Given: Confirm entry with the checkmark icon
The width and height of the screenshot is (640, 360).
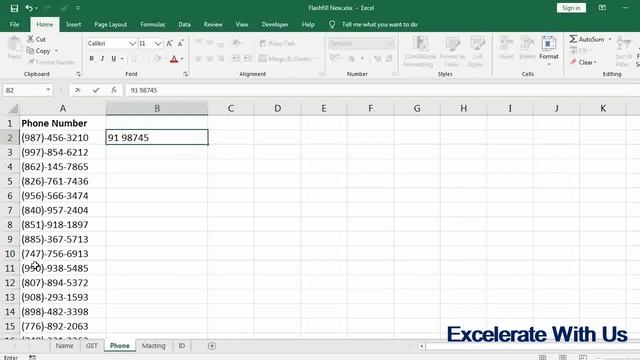Looking at the screenshot, I should coord(96,90).
